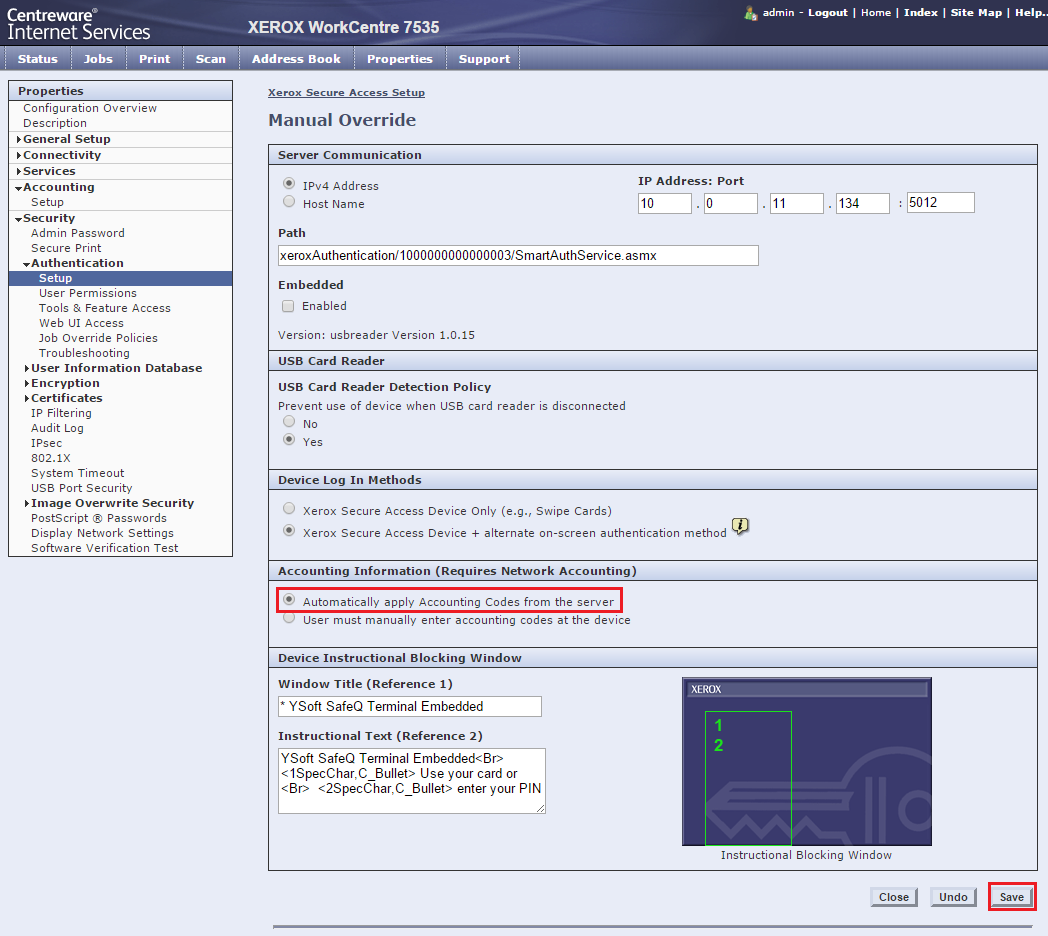Click the admin user icon in header

(x=750, y=13)
